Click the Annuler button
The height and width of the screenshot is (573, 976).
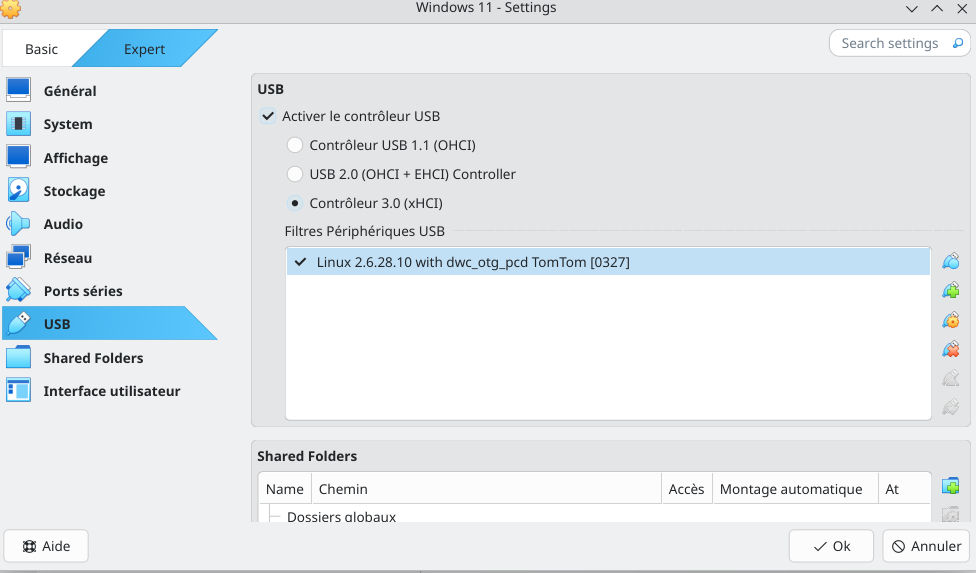[x=926, y=546]
